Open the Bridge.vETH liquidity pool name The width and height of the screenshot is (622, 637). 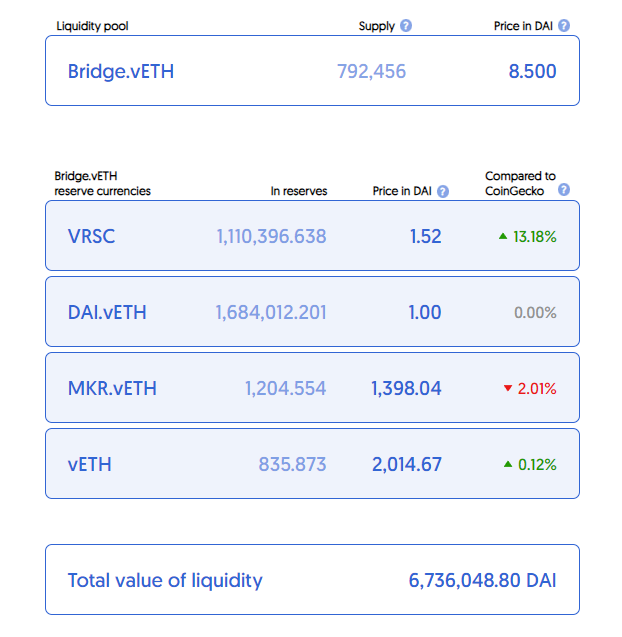point(121,72)
